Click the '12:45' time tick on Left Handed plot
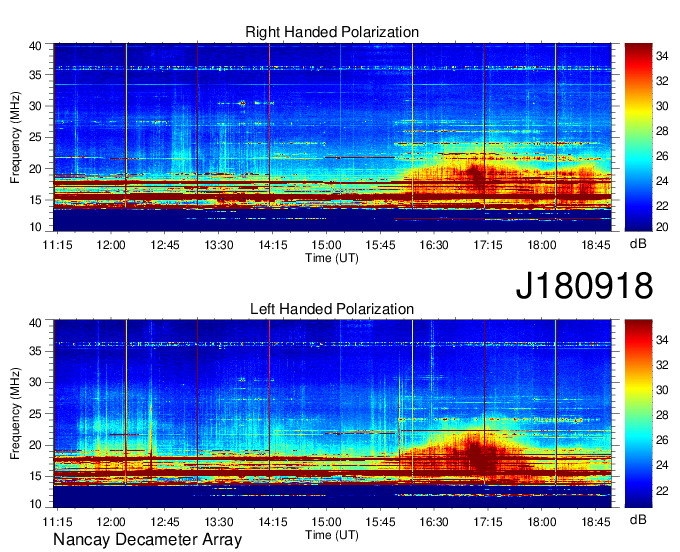The image size is (680, 552). tap(165, 522)
